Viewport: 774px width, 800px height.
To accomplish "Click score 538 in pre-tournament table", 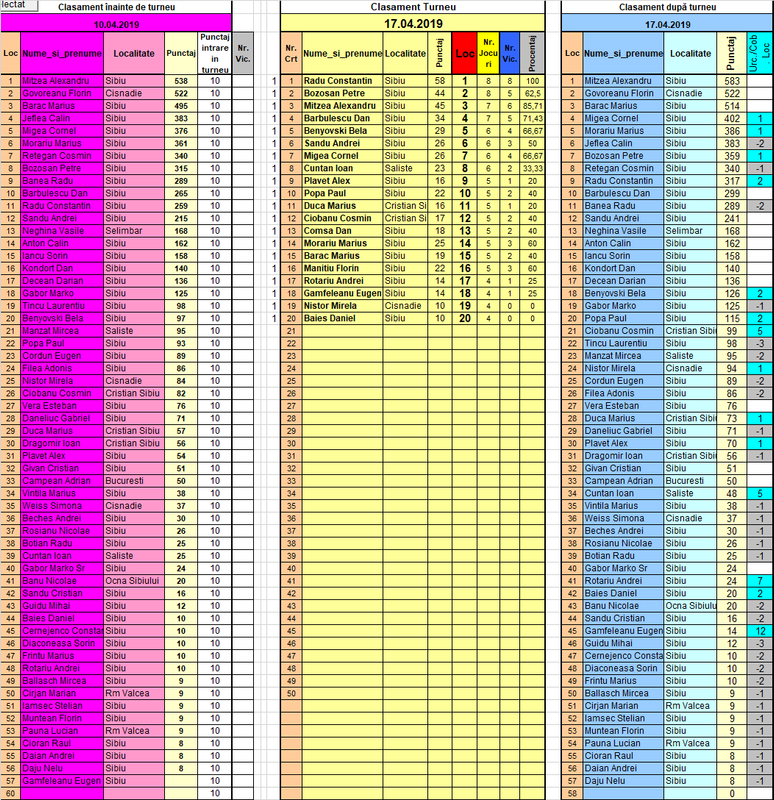I will click(x=181, y=81).
